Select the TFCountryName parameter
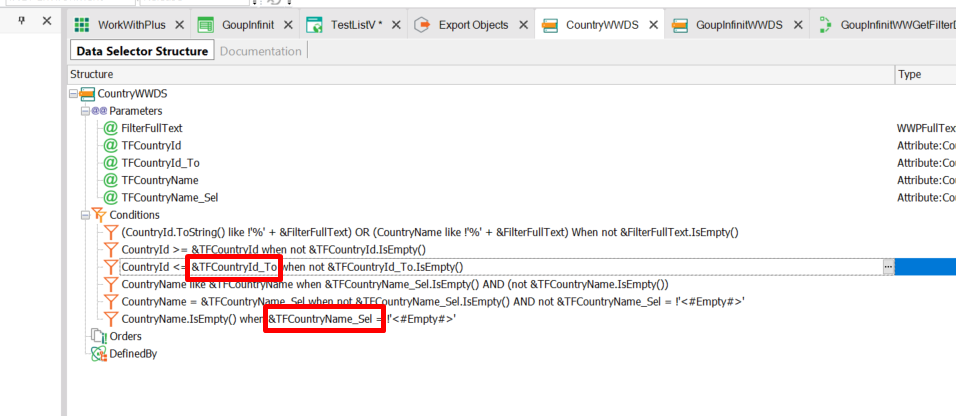 [x=160, y=181]
